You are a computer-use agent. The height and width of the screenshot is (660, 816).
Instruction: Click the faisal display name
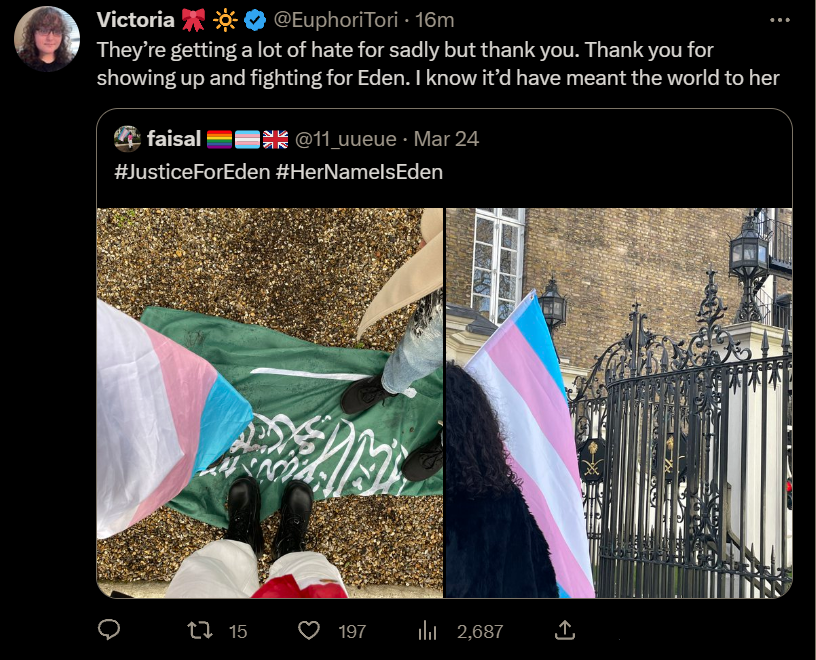click(x=174, y=139)
